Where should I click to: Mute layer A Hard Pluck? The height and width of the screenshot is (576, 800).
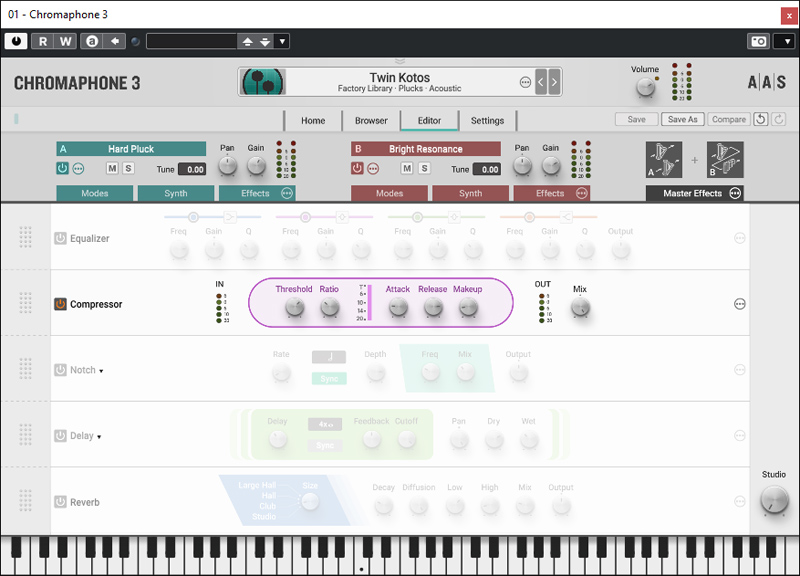click(112, 168)
